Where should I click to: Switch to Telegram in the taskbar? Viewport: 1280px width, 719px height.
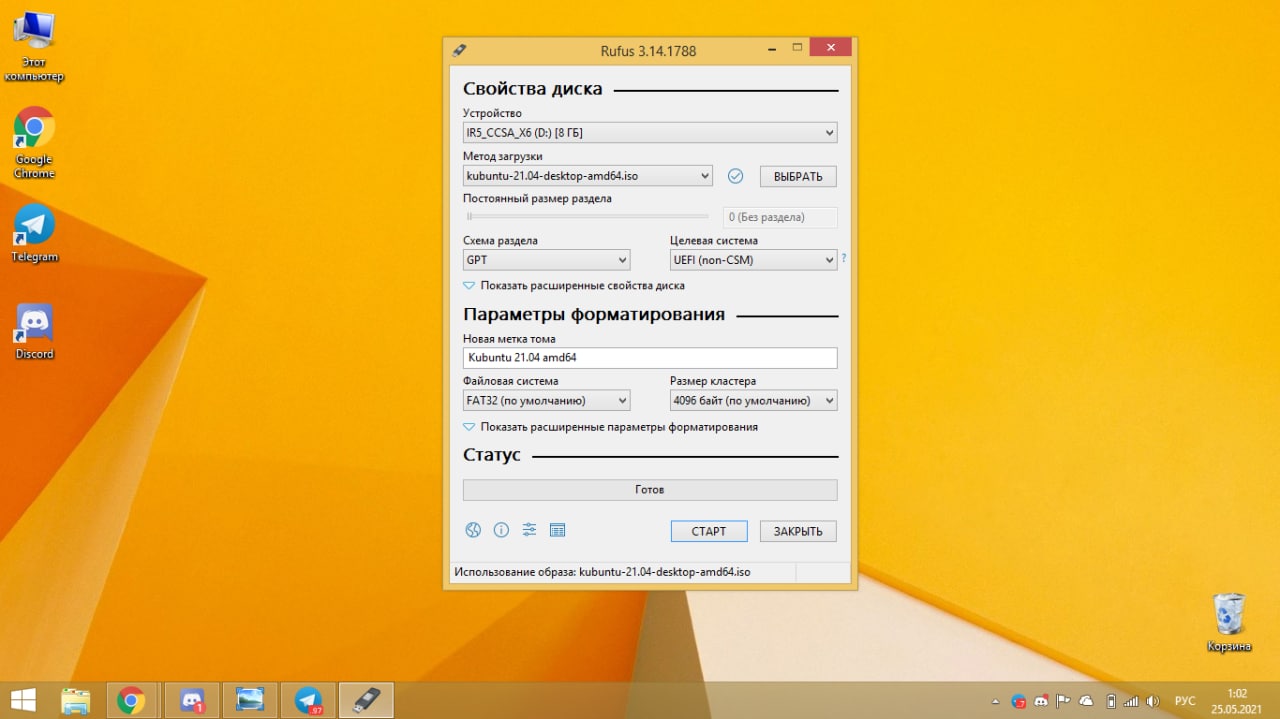308,700
